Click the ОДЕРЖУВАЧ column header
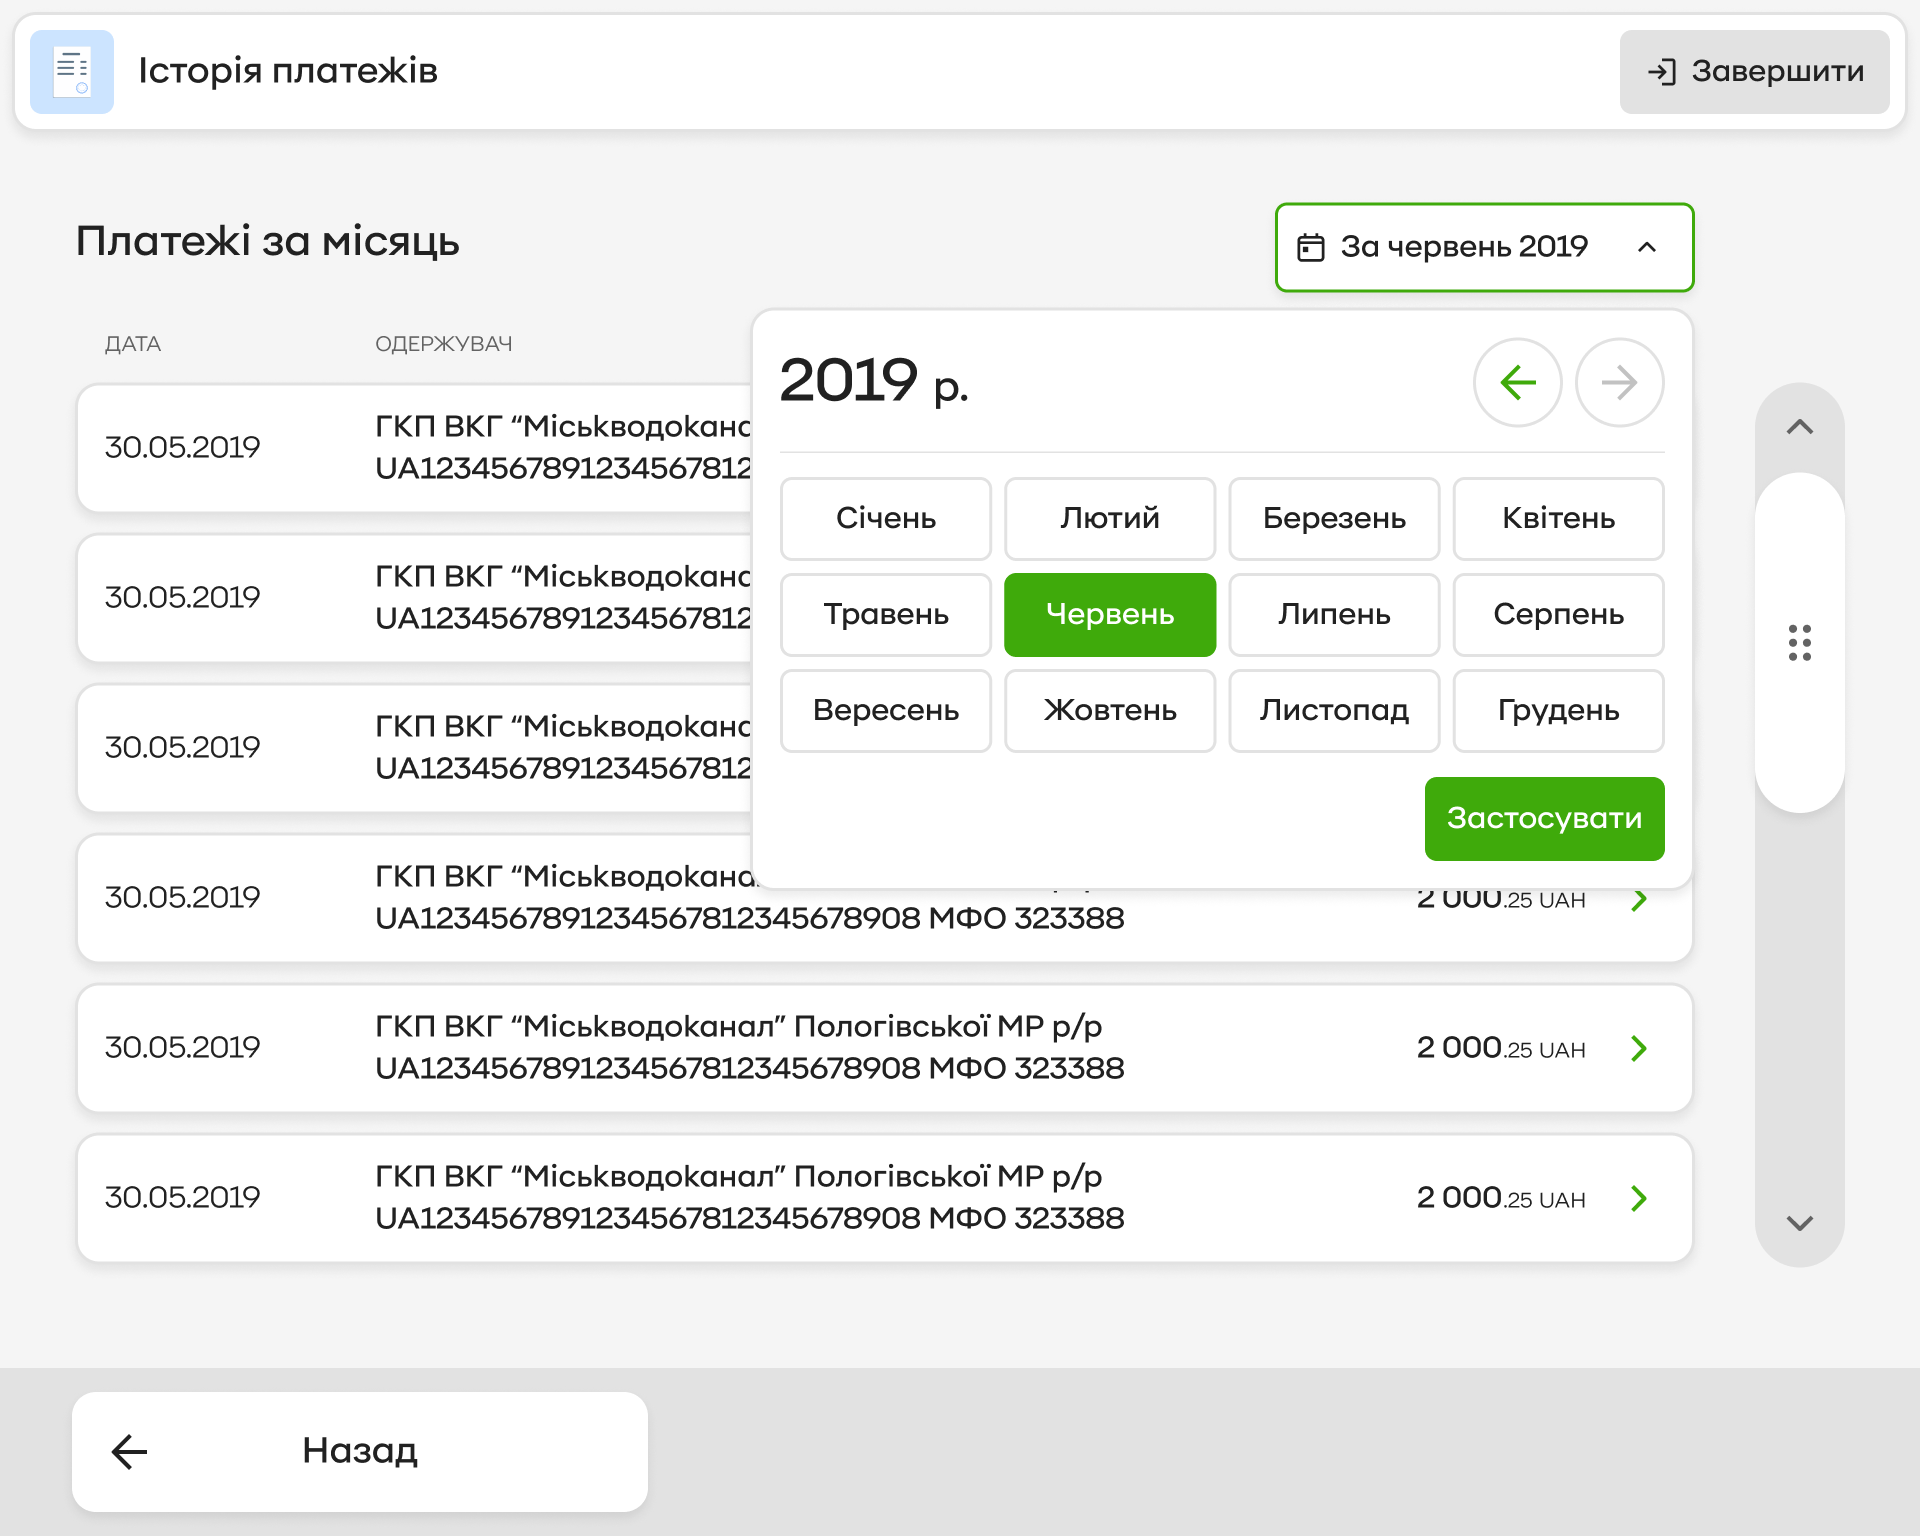The width and height of the screenshot is (1920, 1536). 443,344
